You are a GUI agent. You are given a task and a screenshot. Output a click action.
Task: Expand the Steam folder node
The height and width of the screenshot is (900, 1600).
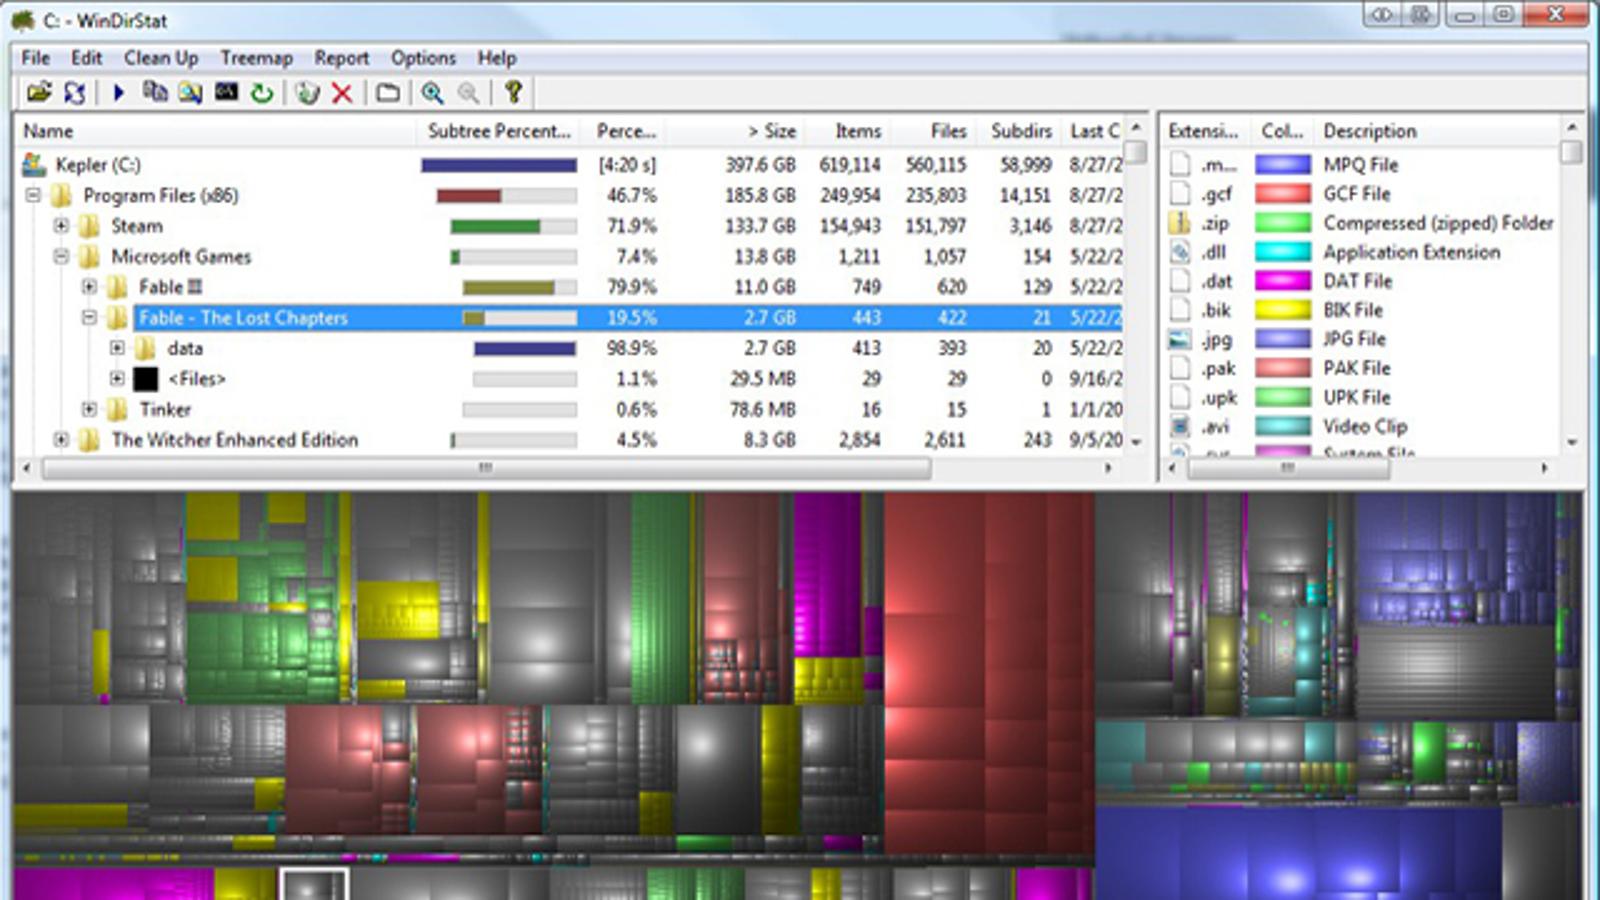tap(61, 226)
